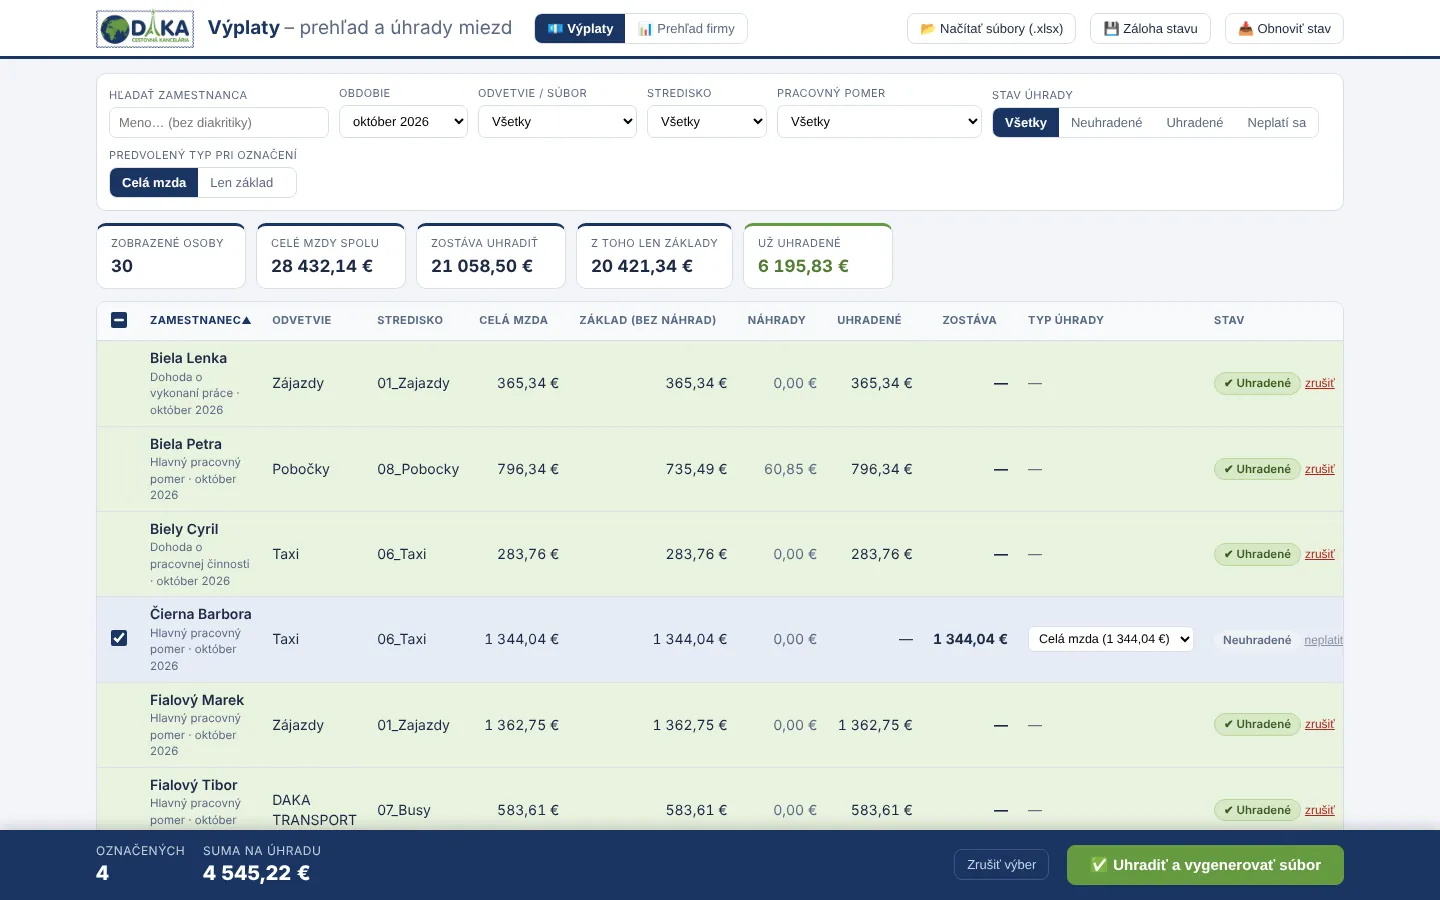The width and height of the screenshot is (1440, 900).
Task: Click employee name Fialový Marek
Action: pyautogui.click(x=197, y=700)
